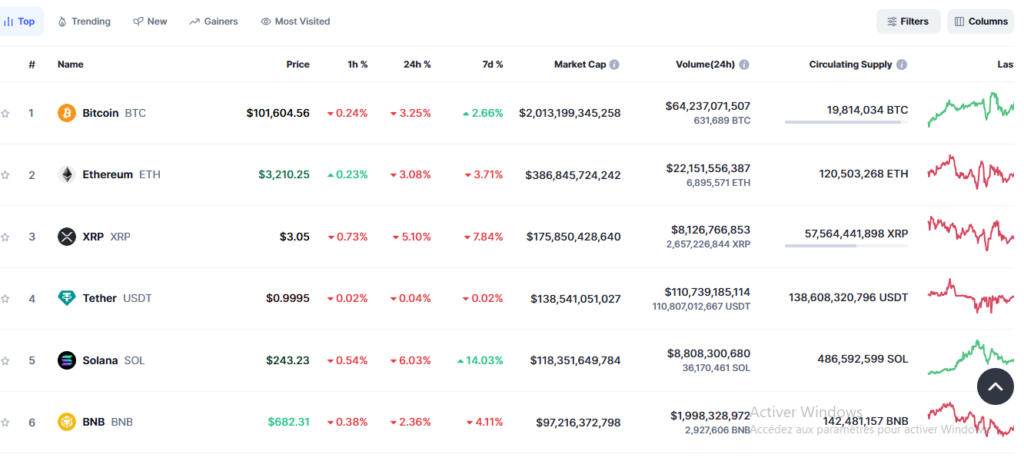
Task: Switch to the Trending tab
Action: pos(84,21)
